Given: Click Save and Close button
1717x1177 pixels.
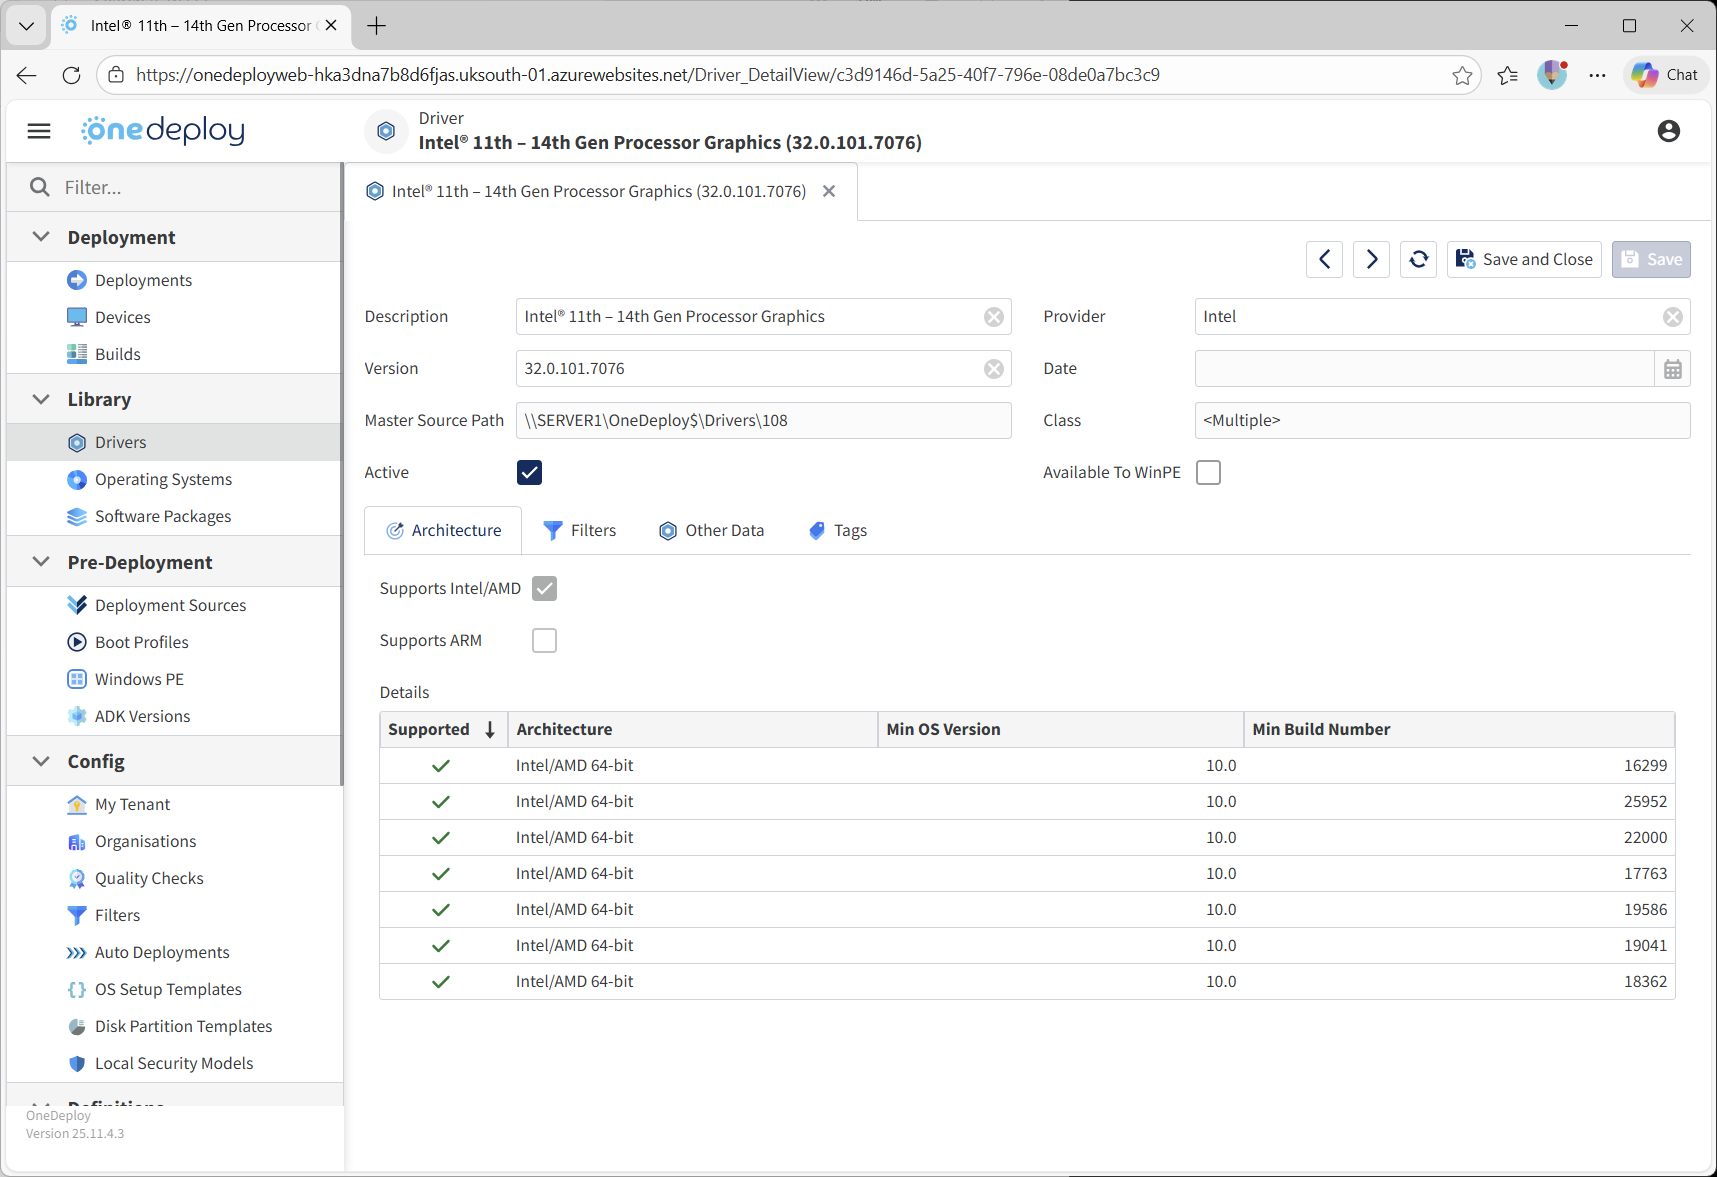Looking at the screenshot, I should coord(1523,260).
